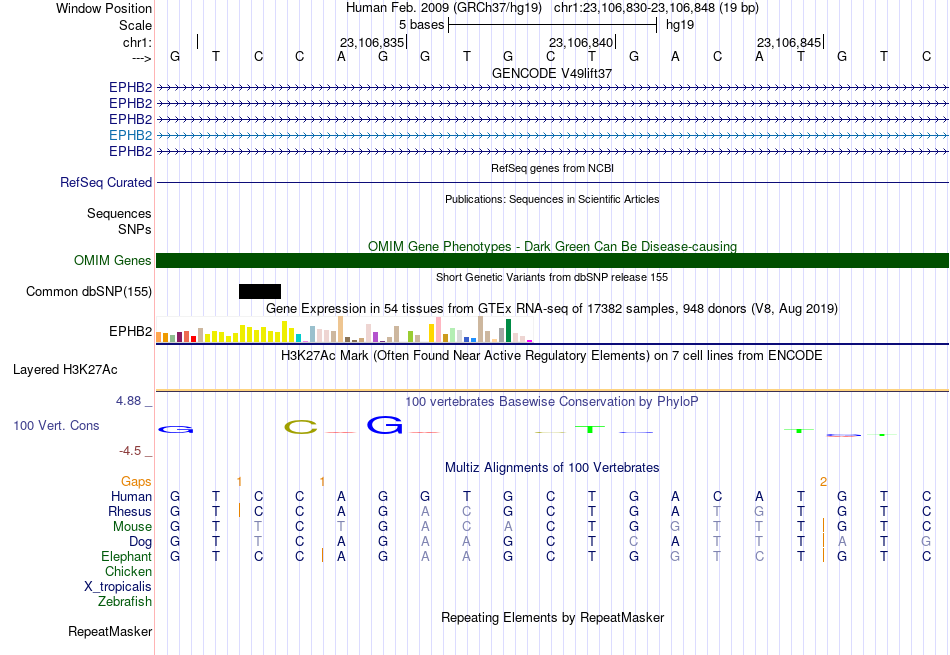Click the SNPs track label
The height and width of the screenshot is (655, 950).
tap(135, 229)
